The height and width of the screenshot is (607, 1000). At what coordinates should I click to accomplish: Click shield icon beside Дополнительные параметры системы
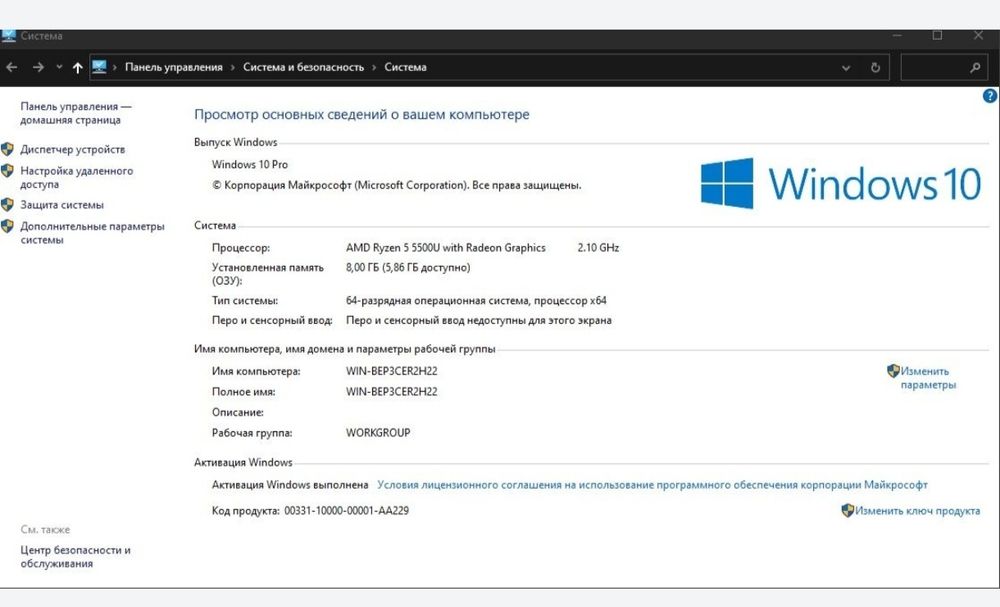[x=8, y=226]
